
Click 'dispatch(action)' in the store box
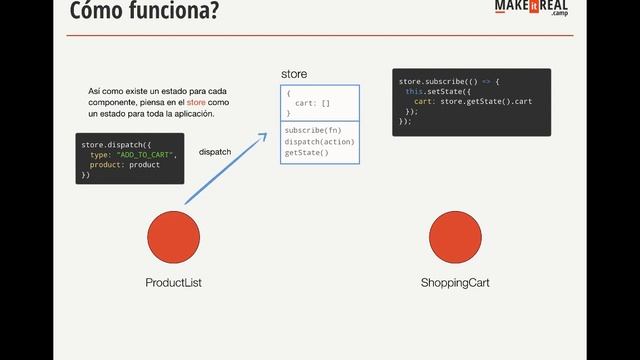tap(320, 142)
